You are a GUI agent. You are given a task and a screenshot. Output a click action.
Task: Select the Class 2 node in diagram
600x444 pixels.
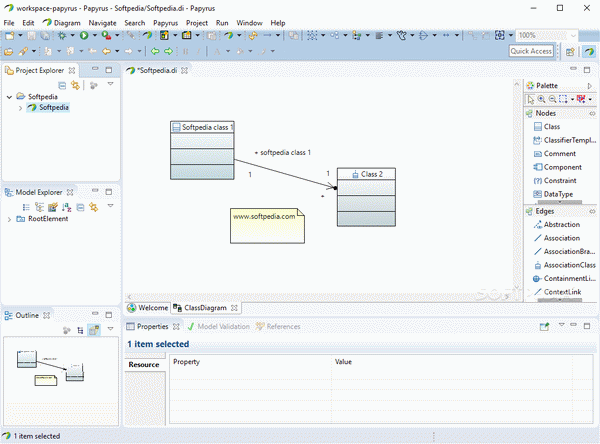(x=366, y=197)
